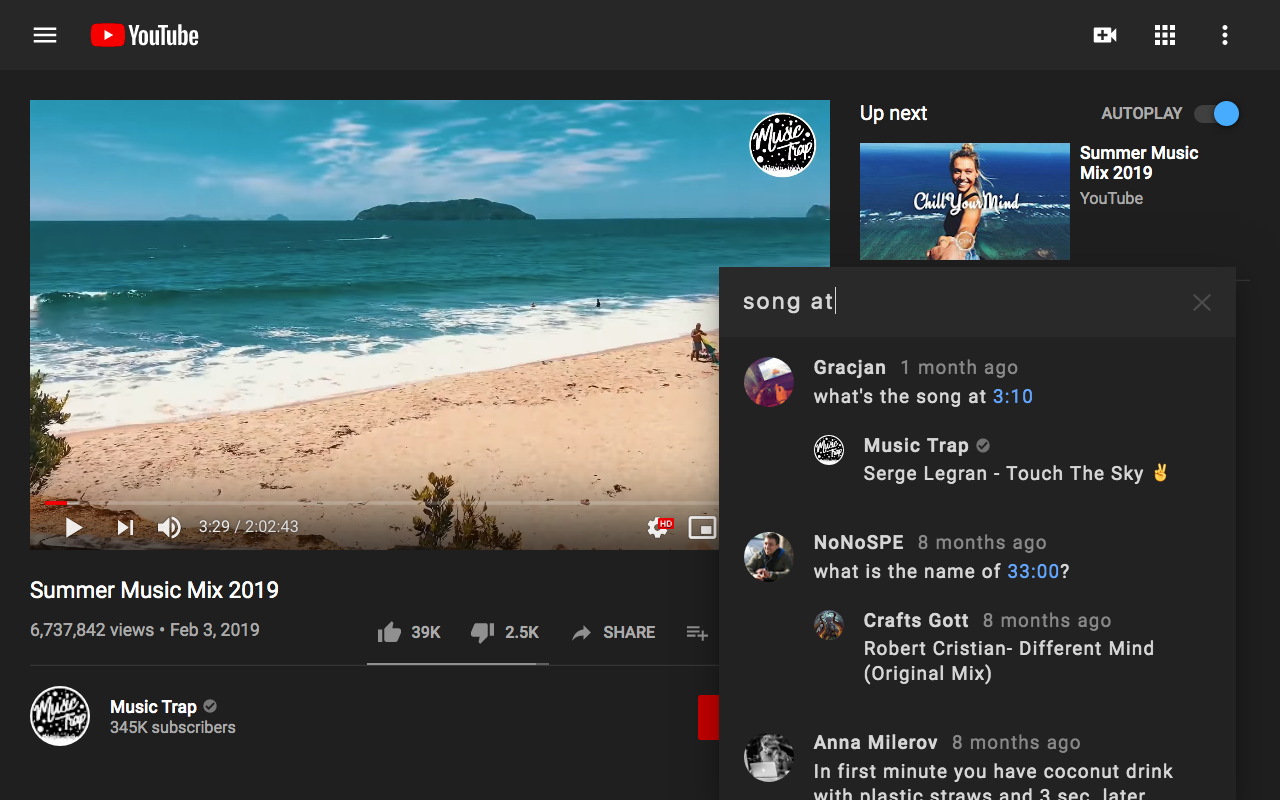Click the '1 month ago' comment timestamp
Viewport: 1280px width, 800px height.
959,367
